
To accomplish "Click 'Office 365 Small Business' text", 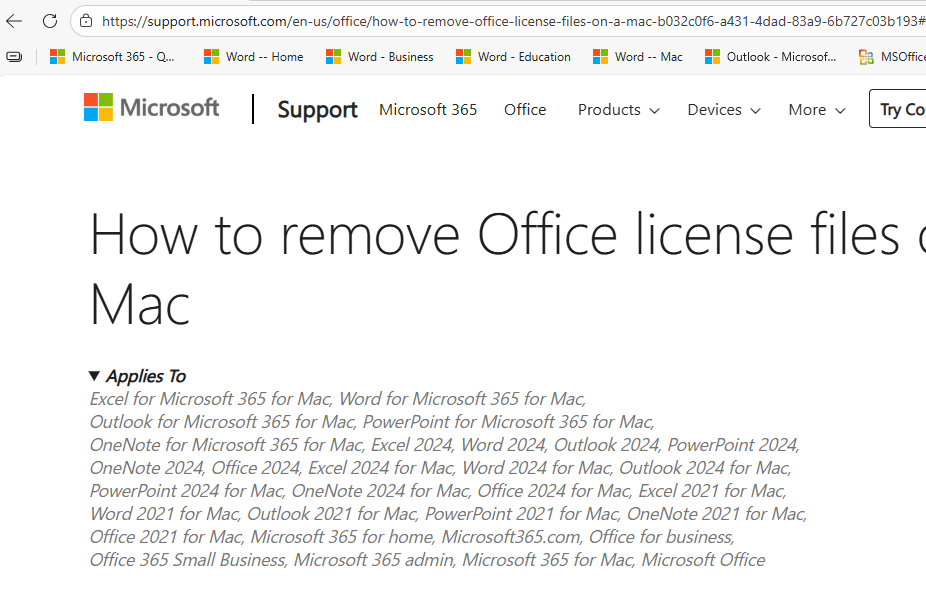I will pyautogui.click(x=187, y=560).
